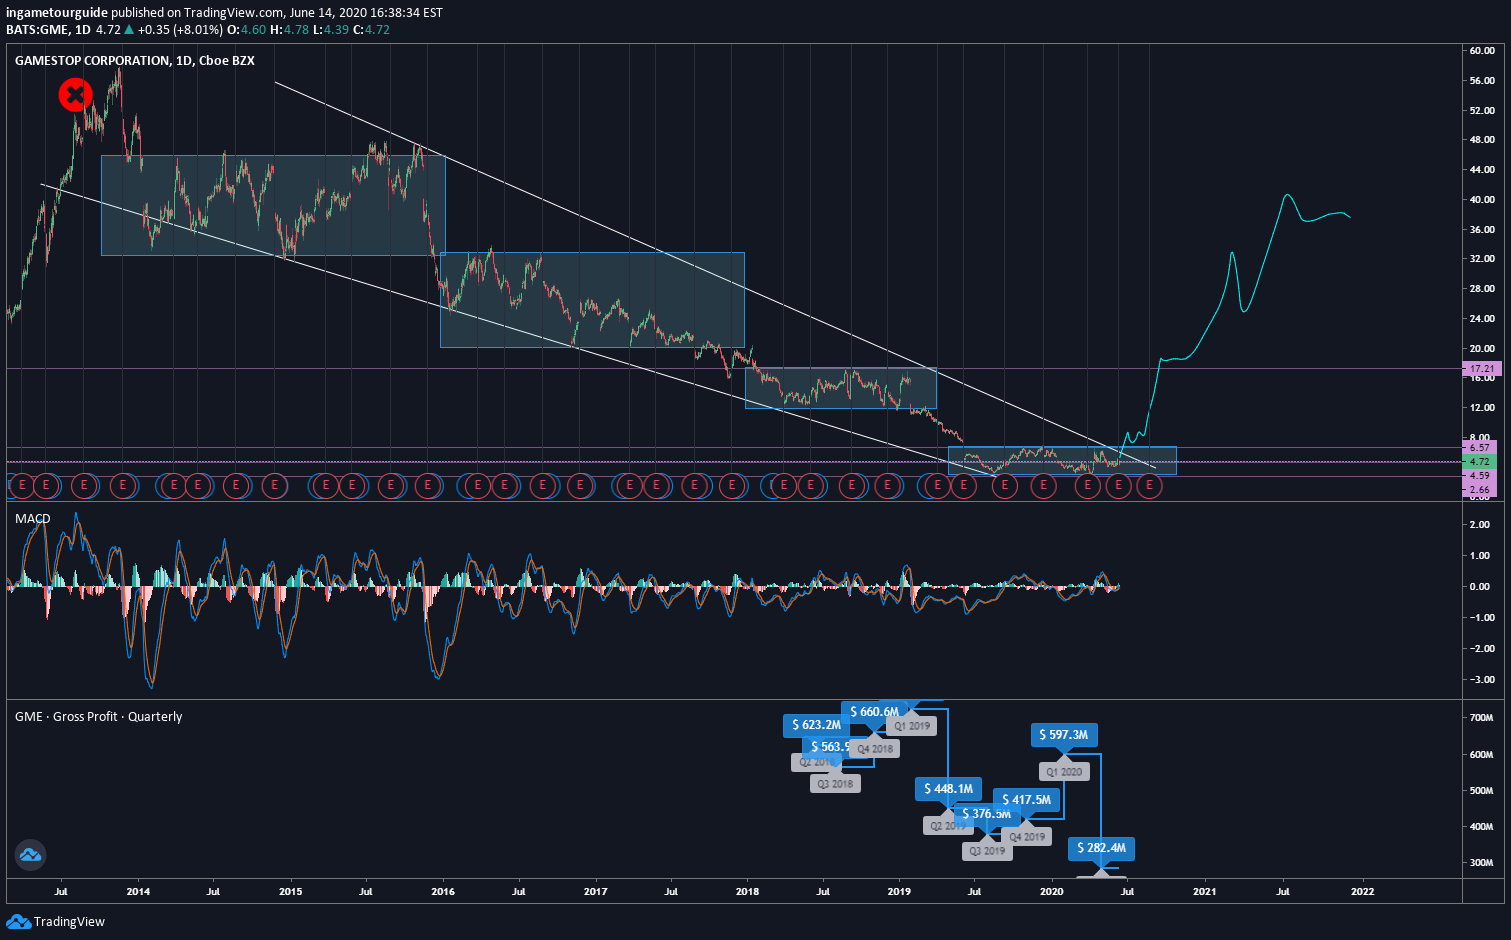The height and width of the screenshot is (940, 1511).
Task: Select the 6.57 price level label
Action: point(1479,448)
